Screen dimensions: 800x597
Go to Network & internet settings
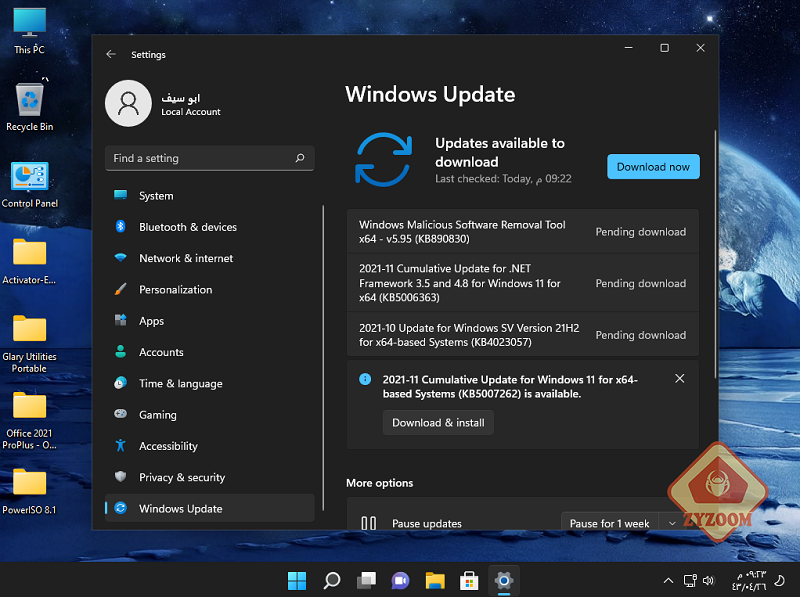(209, 258)
